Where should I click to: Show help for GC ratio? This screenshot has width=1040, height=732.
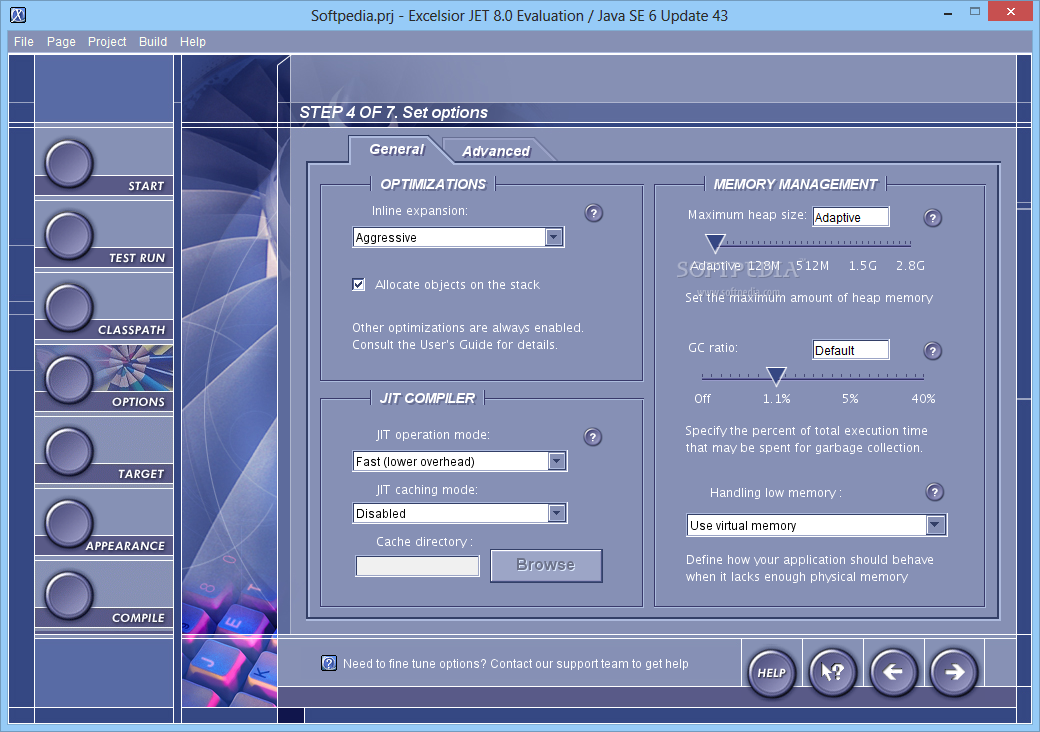[933, 351]
